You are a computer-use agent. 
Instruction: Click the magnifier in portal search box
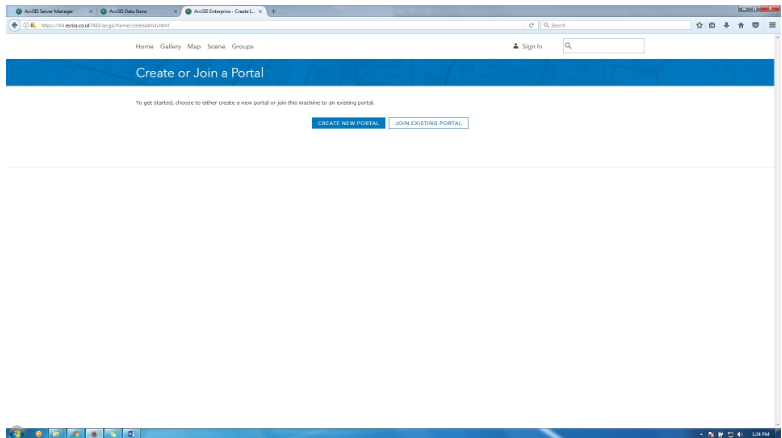(x=568, y=46)
